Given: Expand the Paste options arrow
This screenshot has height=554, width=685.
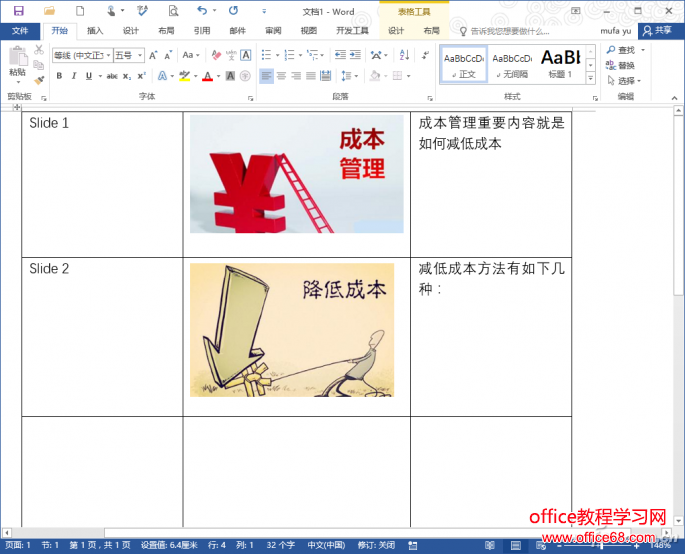Looking at the screenshot, I should click(x=18, y=83).
